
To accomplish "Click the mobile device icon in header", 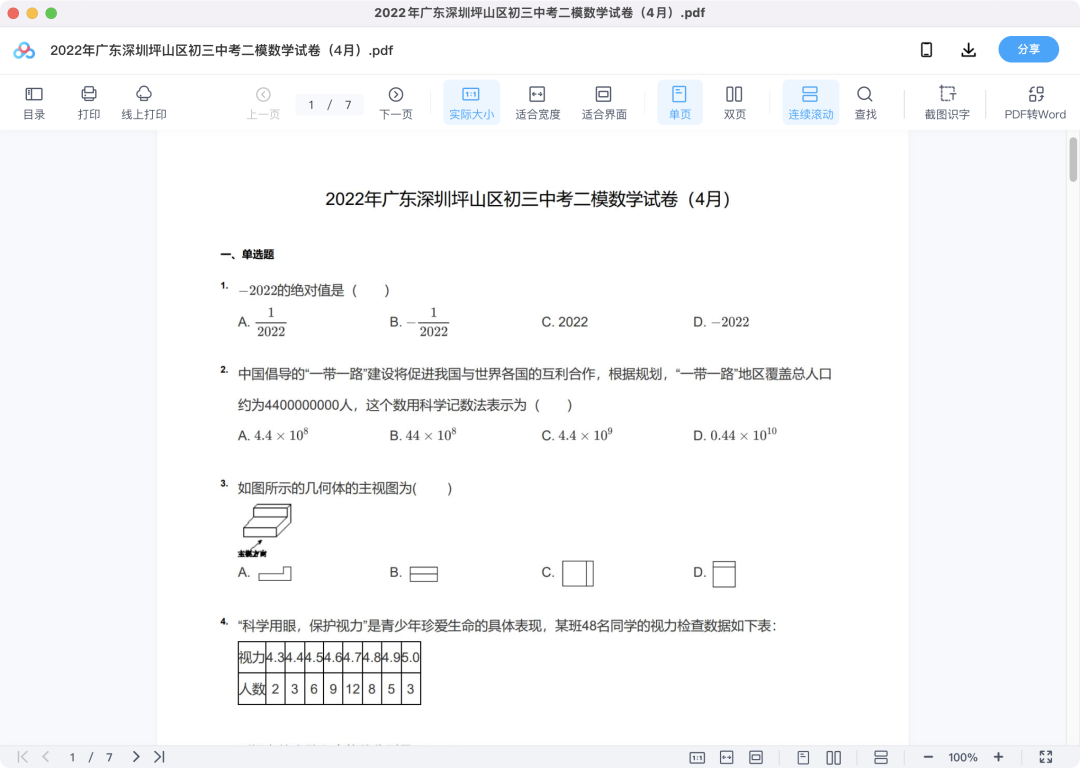I will click(926, 50).
